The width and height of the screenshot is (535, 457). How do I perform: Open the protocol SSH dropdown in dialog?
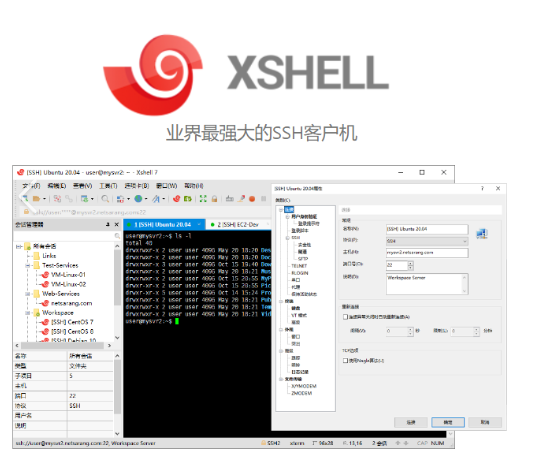[427, 241]
